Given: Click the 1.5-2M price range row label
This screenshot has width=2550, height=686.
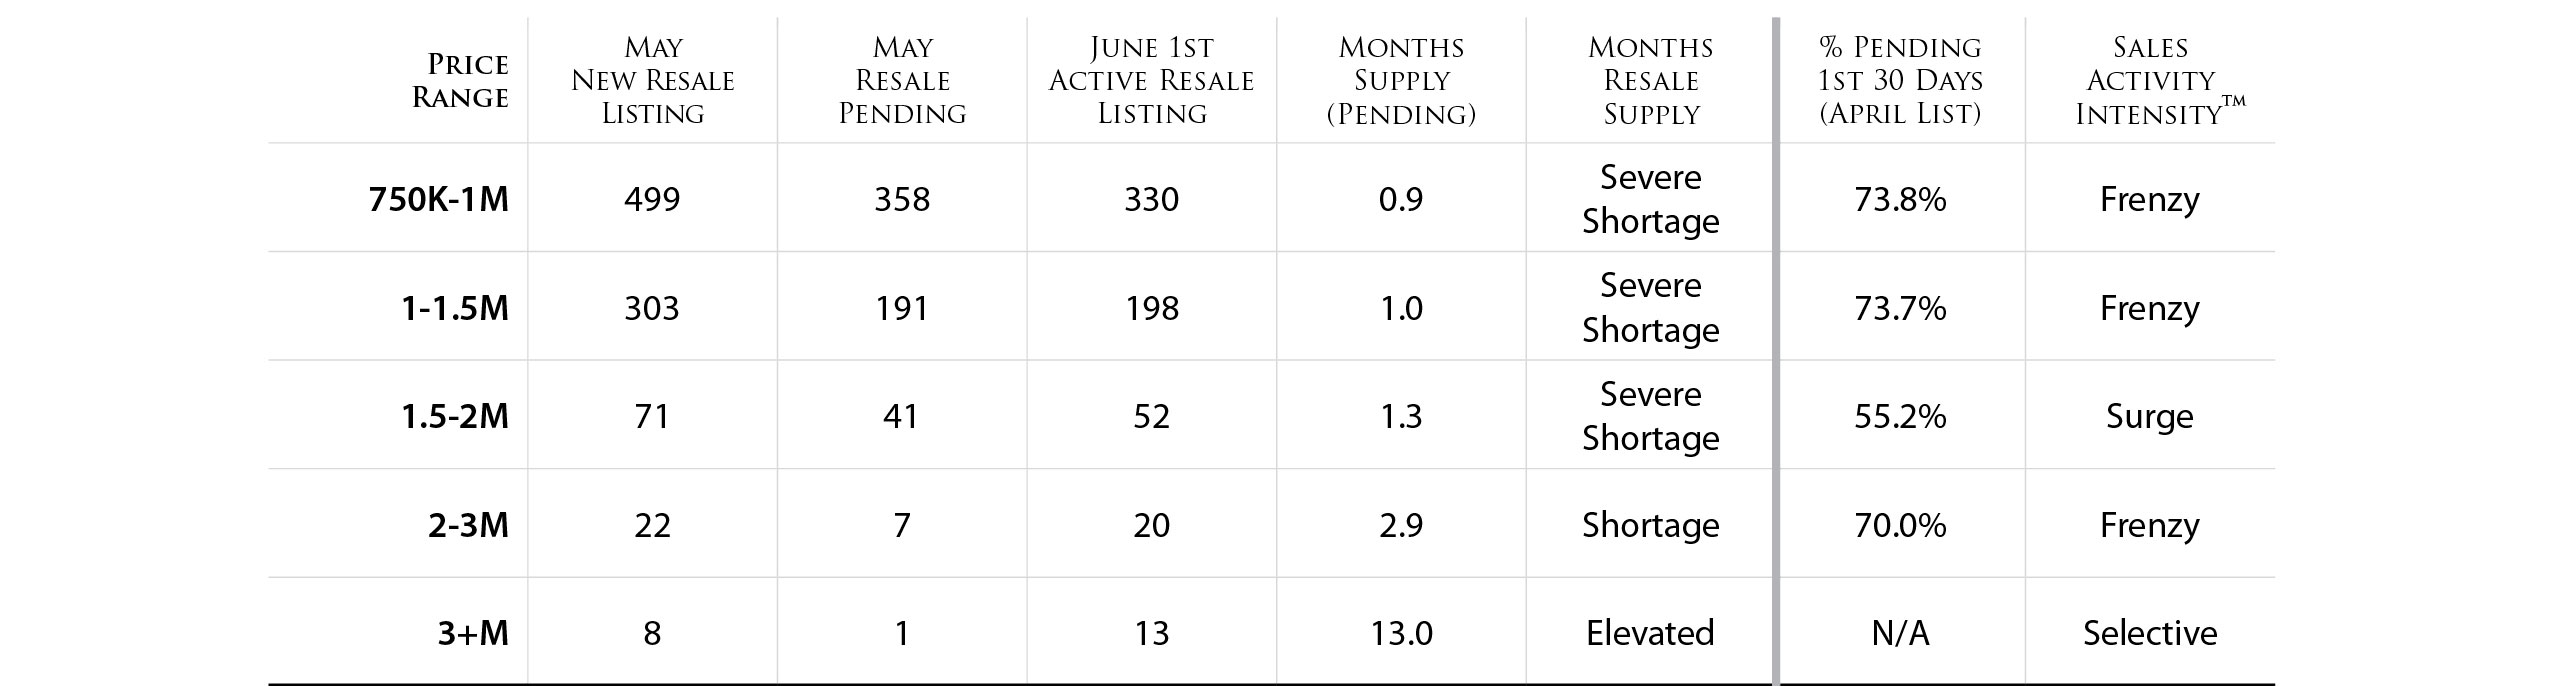Looking at the screenshot, I should [455, 416].
